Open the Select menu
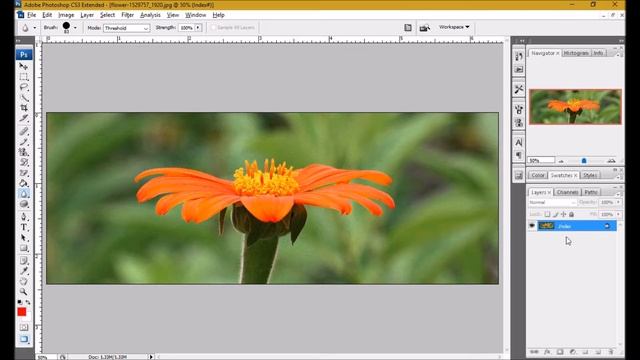640x360 pixels. 107,15
